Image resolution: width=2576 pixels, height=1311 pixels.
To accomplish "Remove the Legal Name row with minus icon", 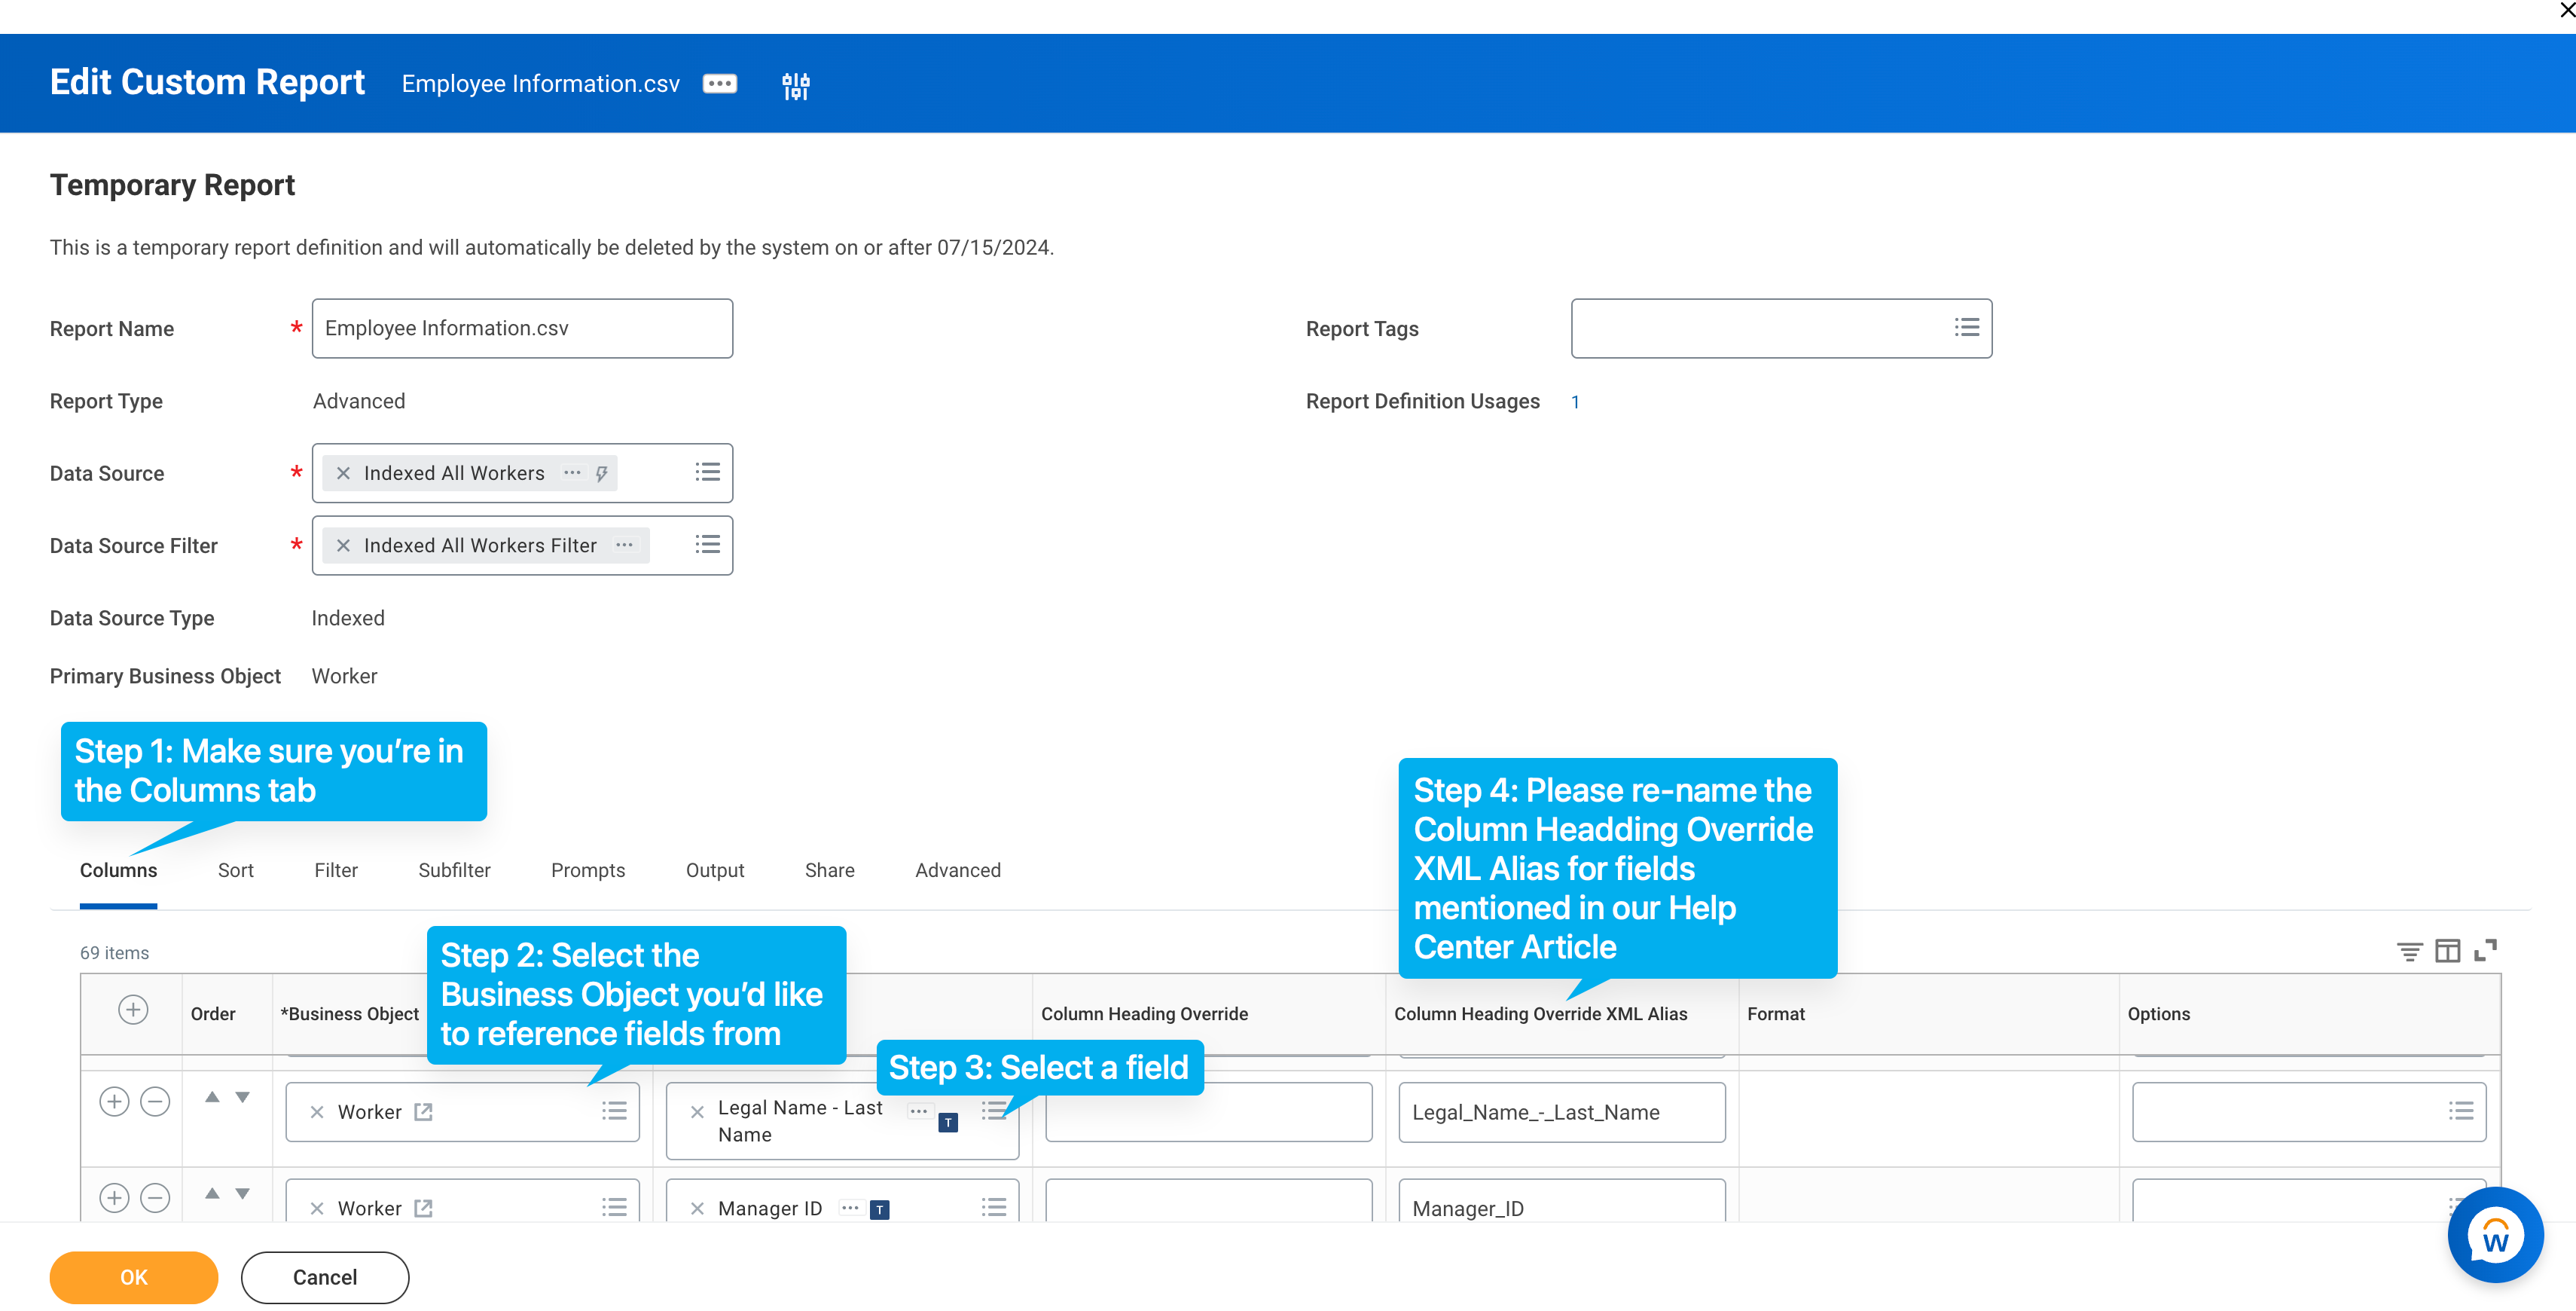I will click(155, 1102).
